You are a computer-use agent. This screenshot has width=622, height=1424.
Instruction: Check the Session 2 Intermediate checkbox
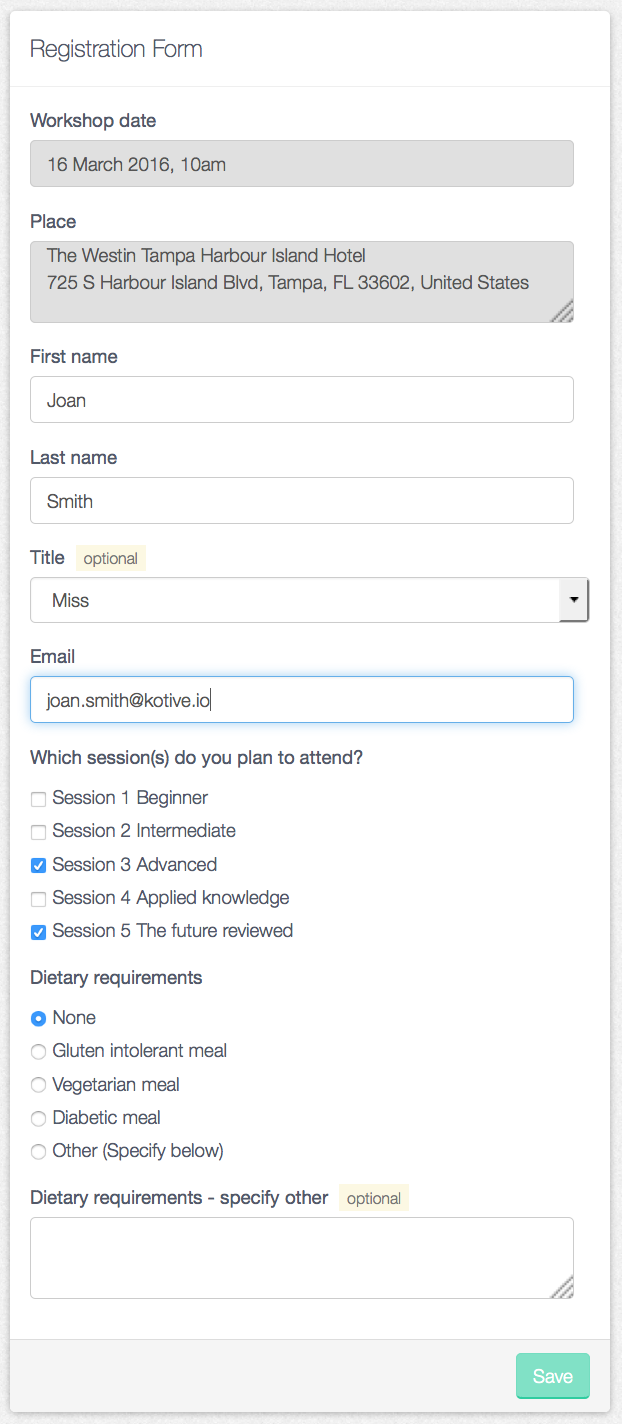click(38, 832)
